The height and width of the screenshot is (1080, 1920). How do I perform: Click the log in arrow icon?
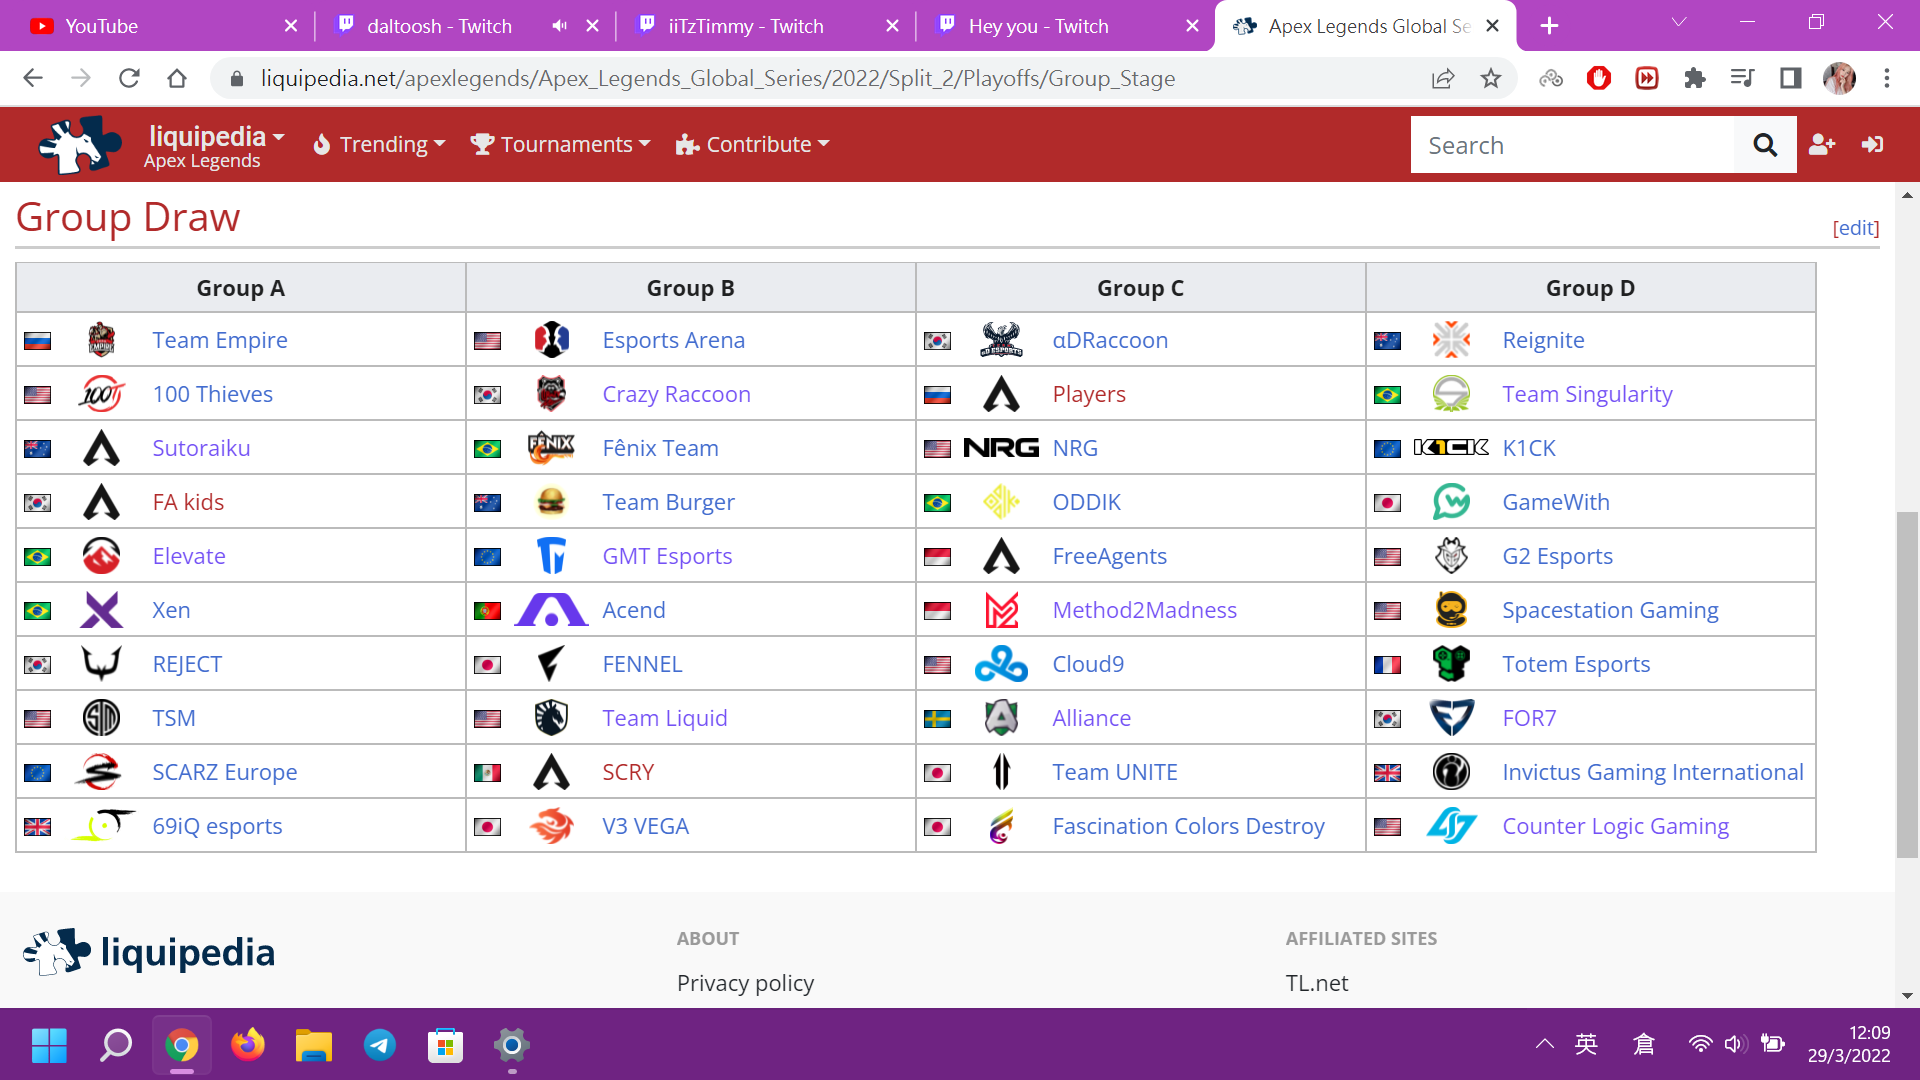pyautogui.click(x=1873, y=145)
